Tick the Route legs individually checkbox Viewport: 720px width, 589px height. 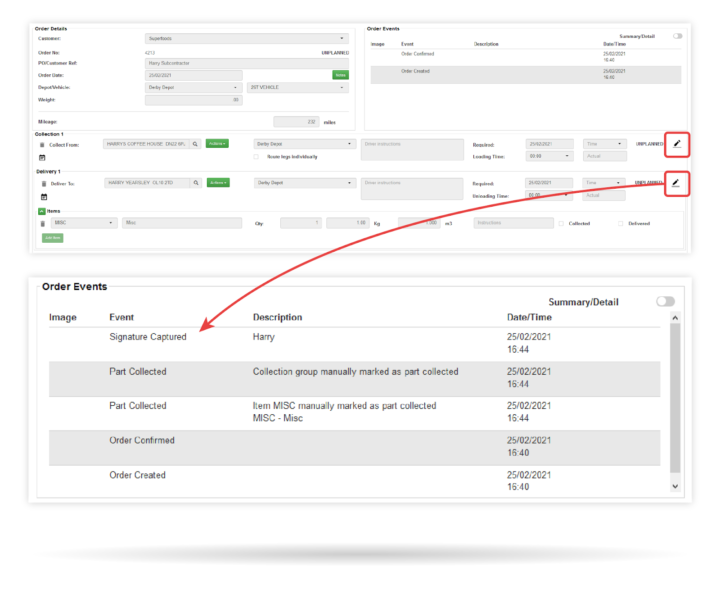pyautogui.click(x=256, y=157)
